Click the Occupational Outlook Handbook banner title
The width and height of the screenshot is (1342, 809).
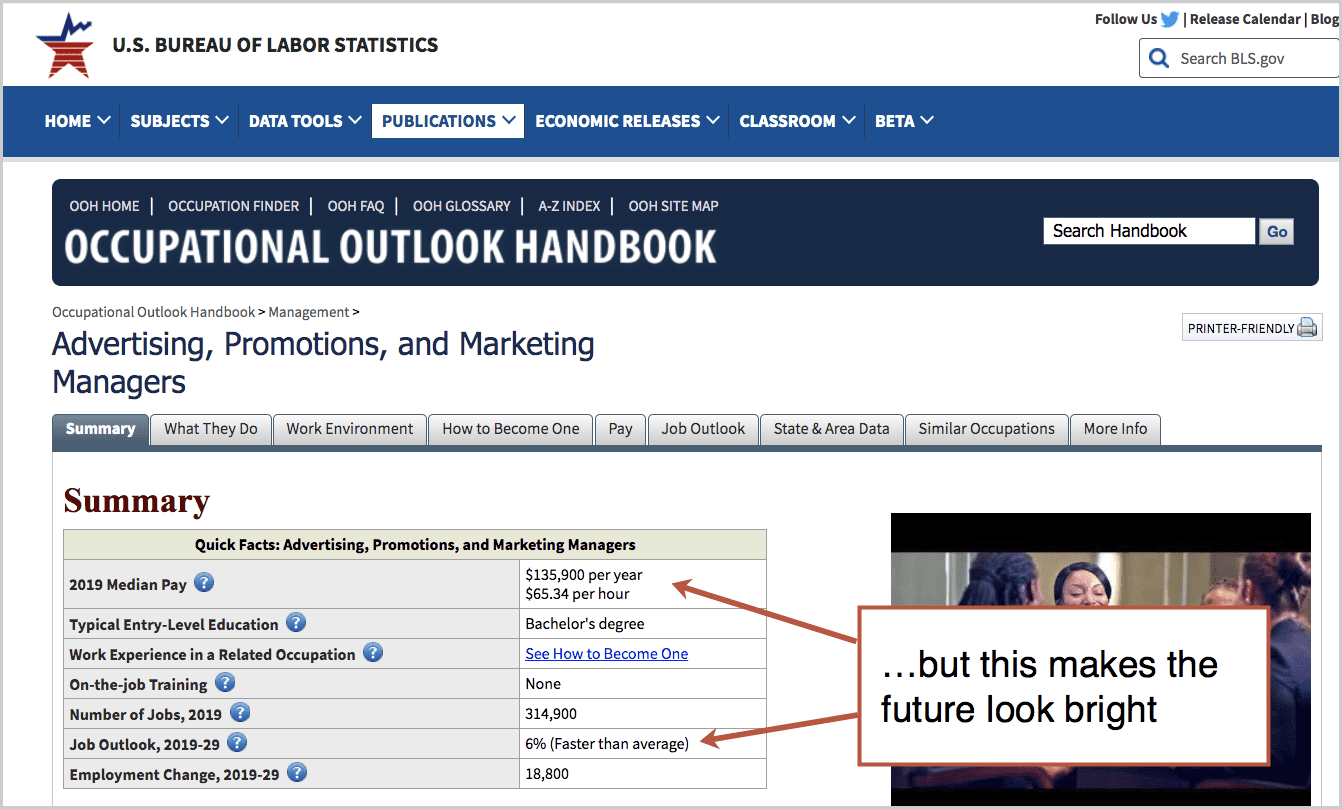click(x=391, y=246)
